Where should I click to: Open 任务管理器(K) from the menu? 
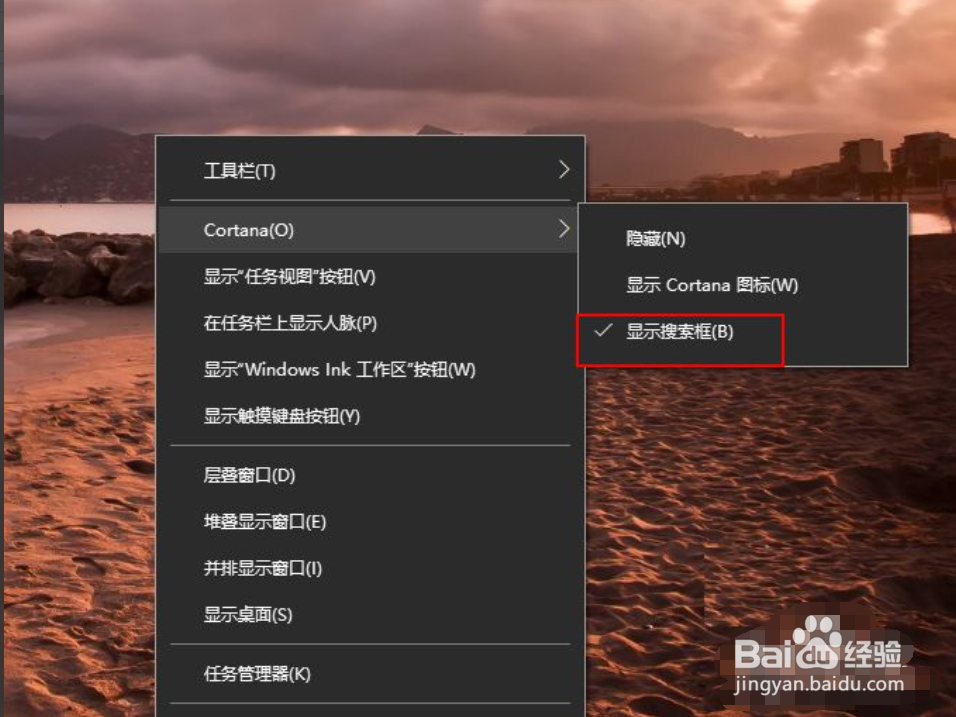370,674
